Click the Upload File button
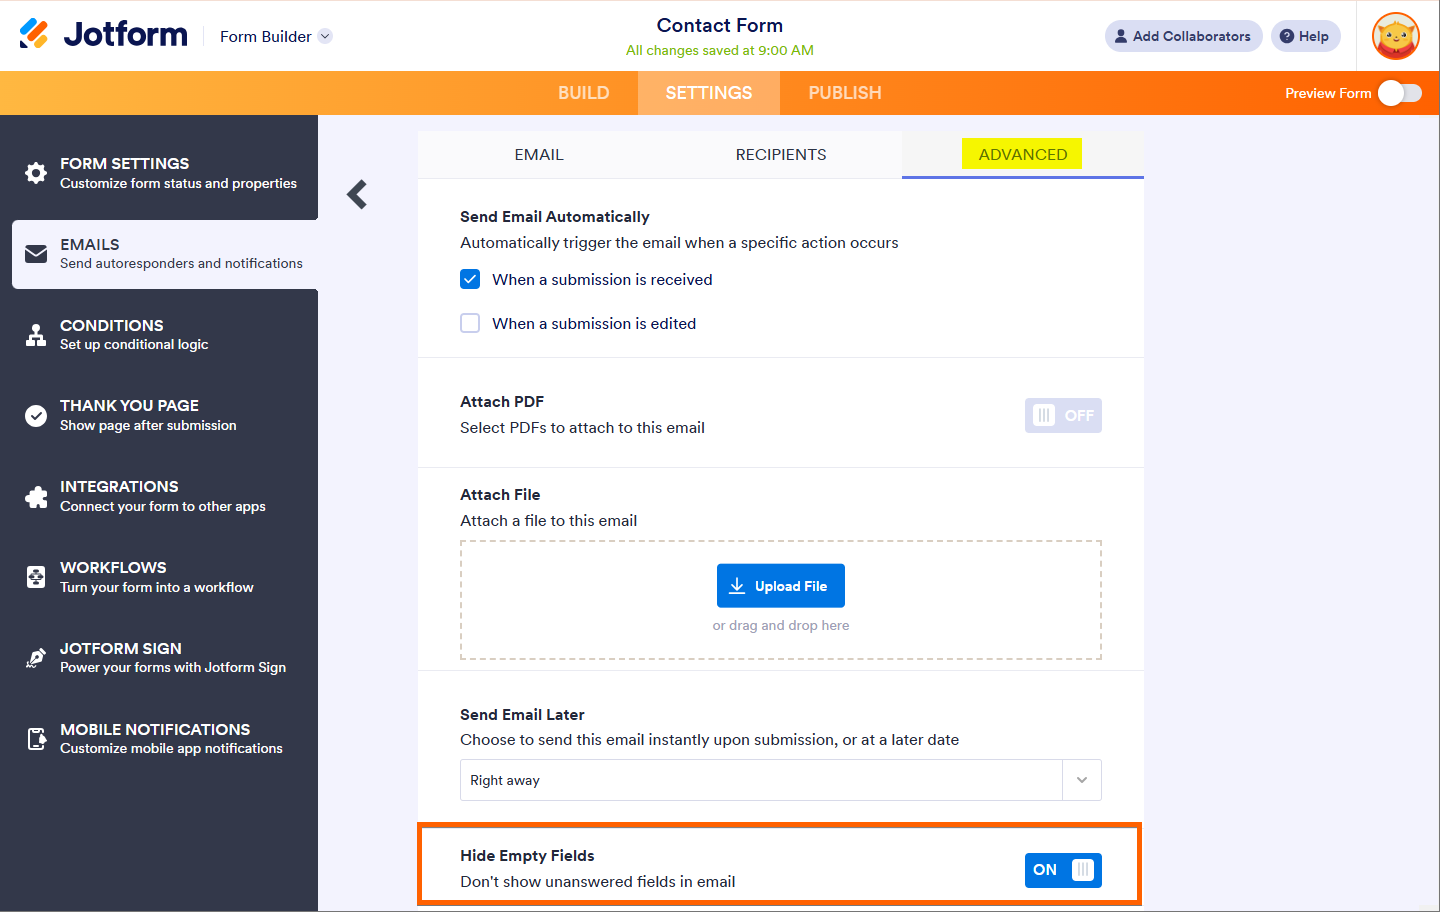This screenshot has width=1440, height=912. click(x=781, y=586)
